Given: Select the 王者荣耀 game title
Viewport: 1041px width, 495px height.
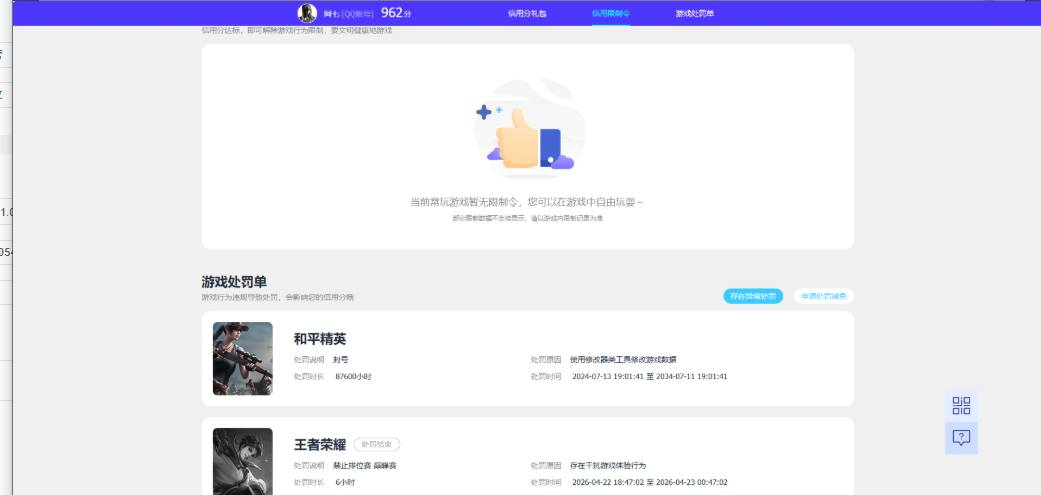Looking at the screenshot, I should [x=320, y=445].
